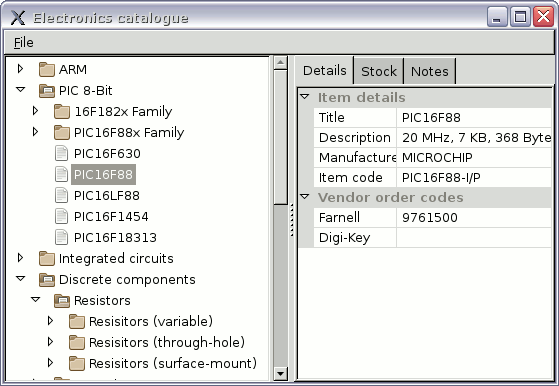
Task: Click the Resisitors (variable) folder icon
Action: [x=77, y=321]
